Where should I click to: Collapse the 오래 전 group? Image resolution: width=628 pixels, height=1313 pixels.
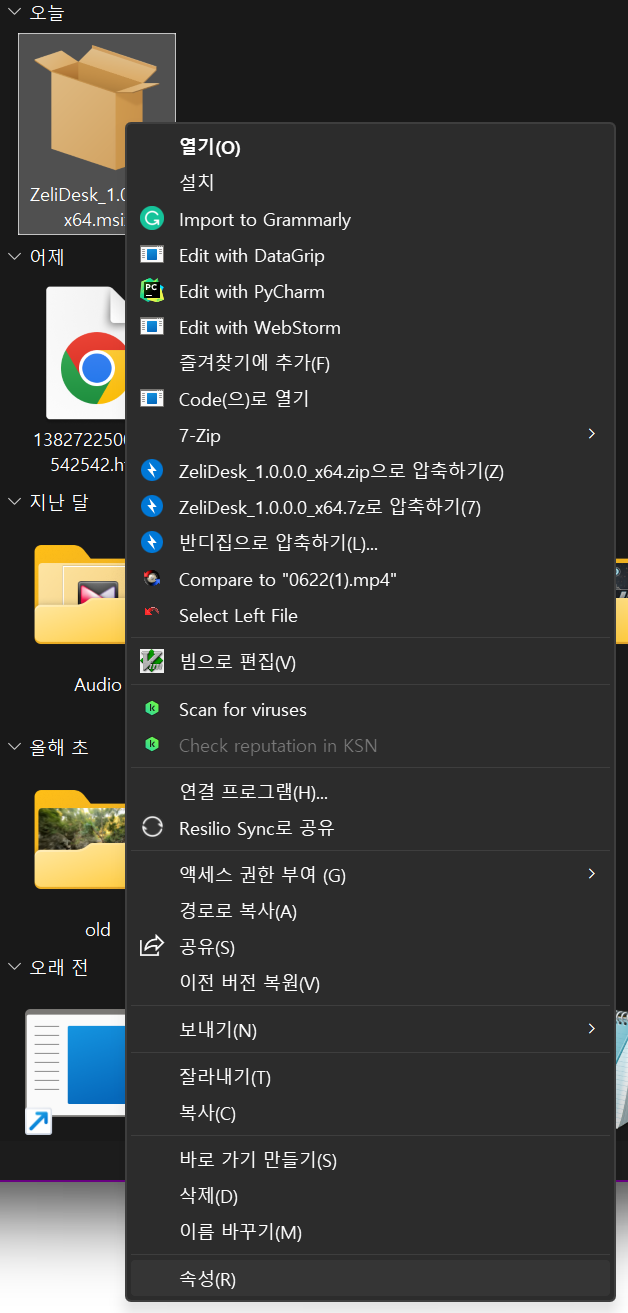(x=14, y=966)
